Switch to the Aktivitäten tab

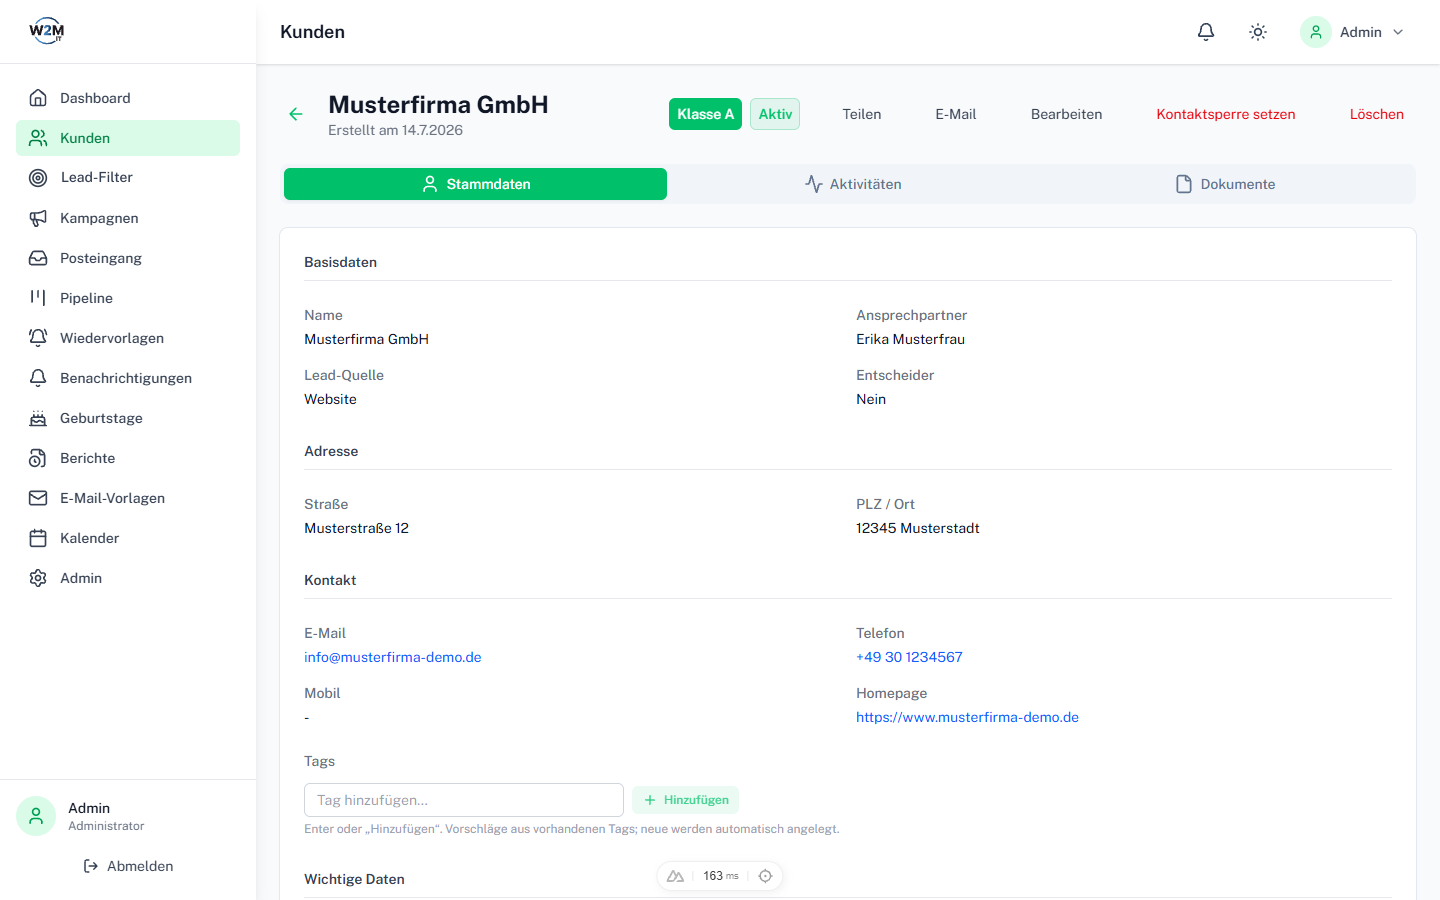(x=853, y=184)
